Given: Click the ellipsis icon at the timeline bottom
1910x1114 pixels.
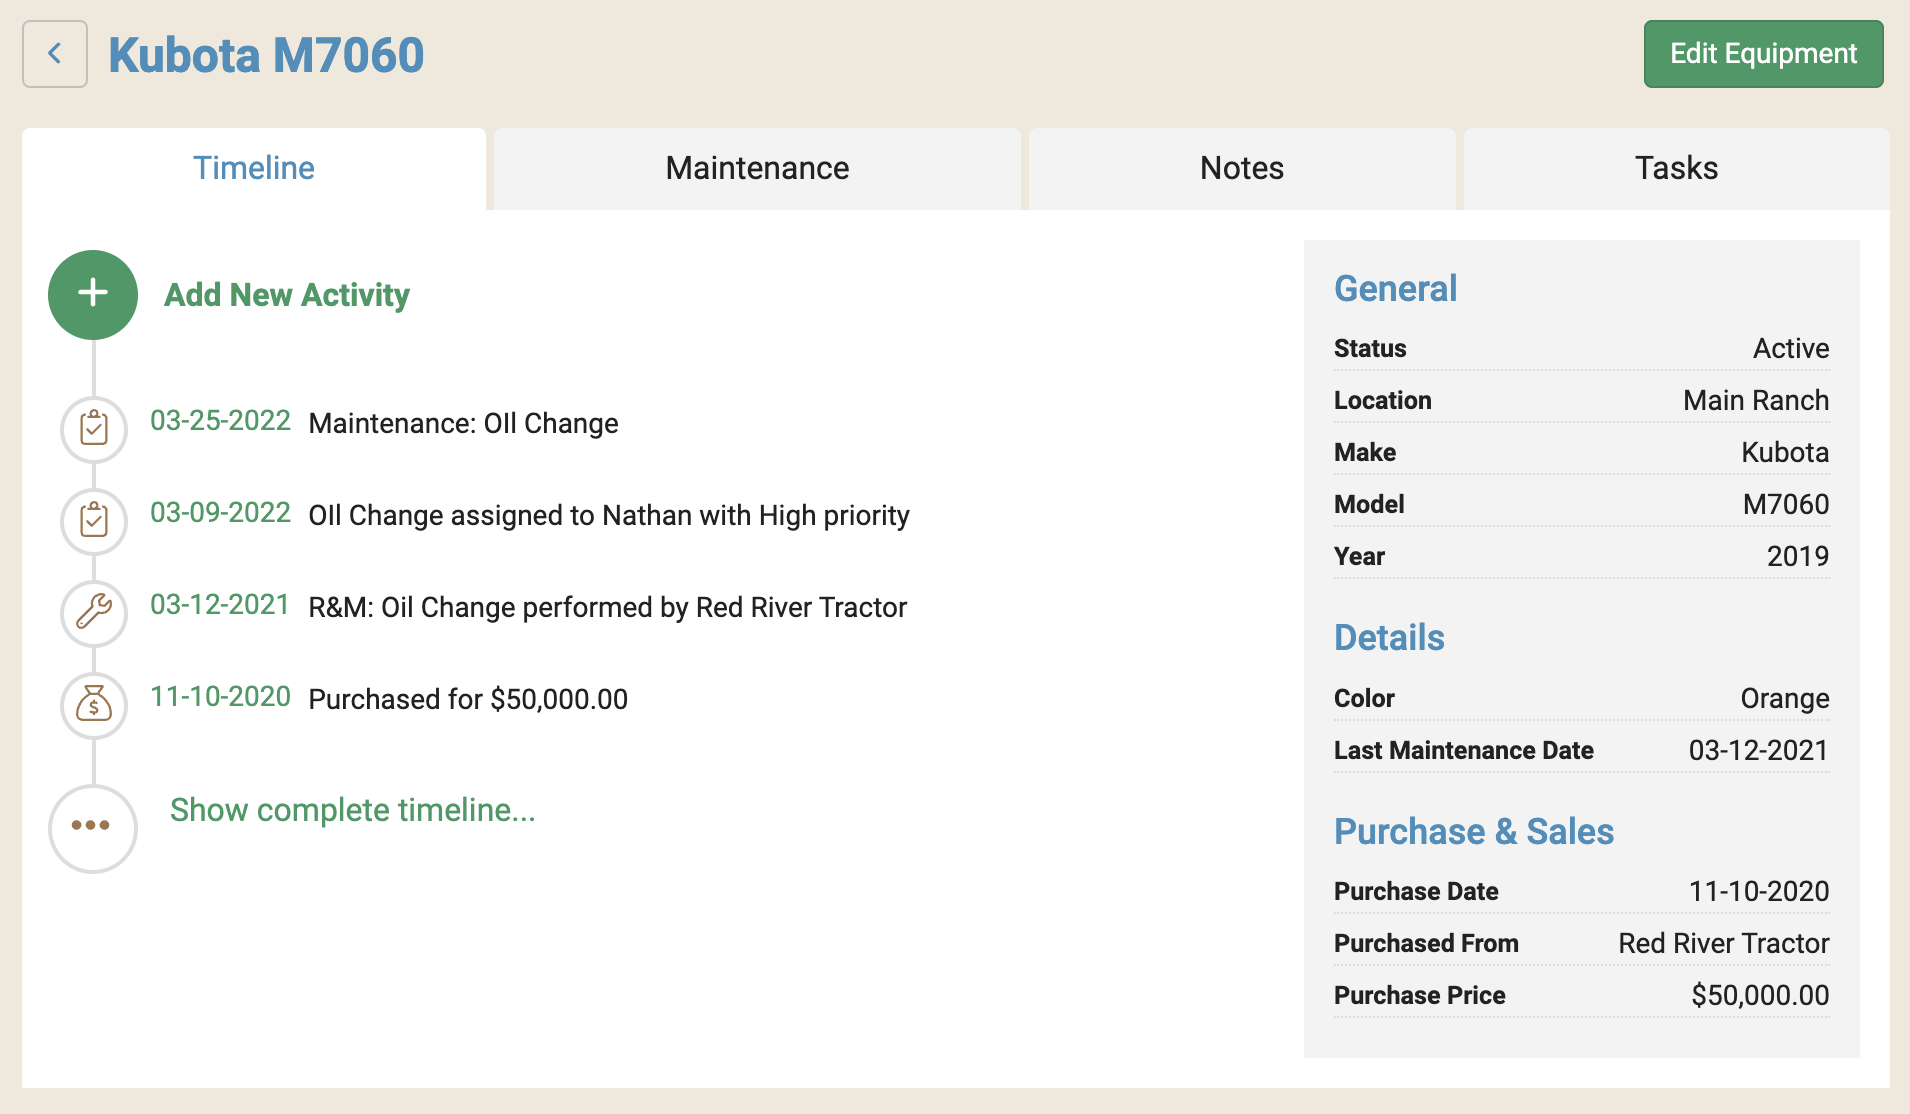Looking at the screenshot, I should [x=92, y=828].
